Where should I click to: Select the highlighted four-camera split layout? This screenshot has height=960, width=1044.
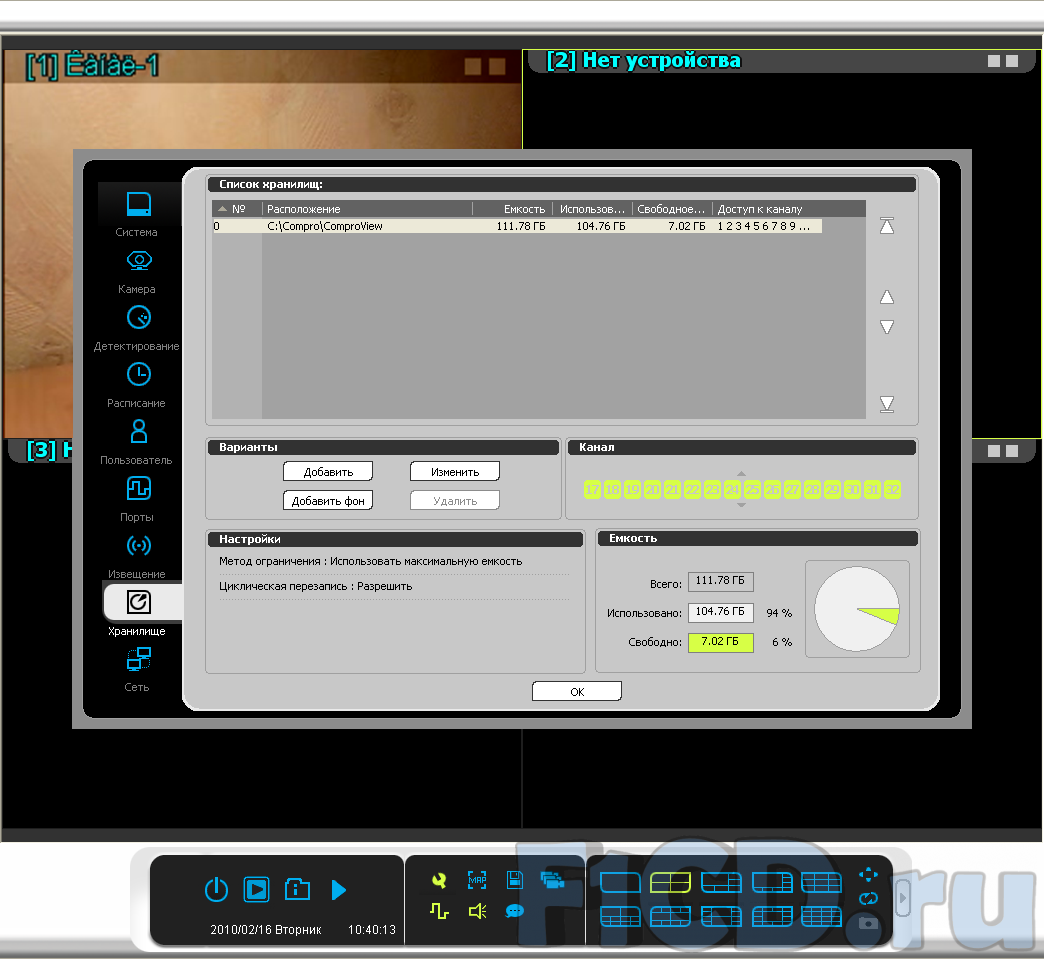click(670, 883)
